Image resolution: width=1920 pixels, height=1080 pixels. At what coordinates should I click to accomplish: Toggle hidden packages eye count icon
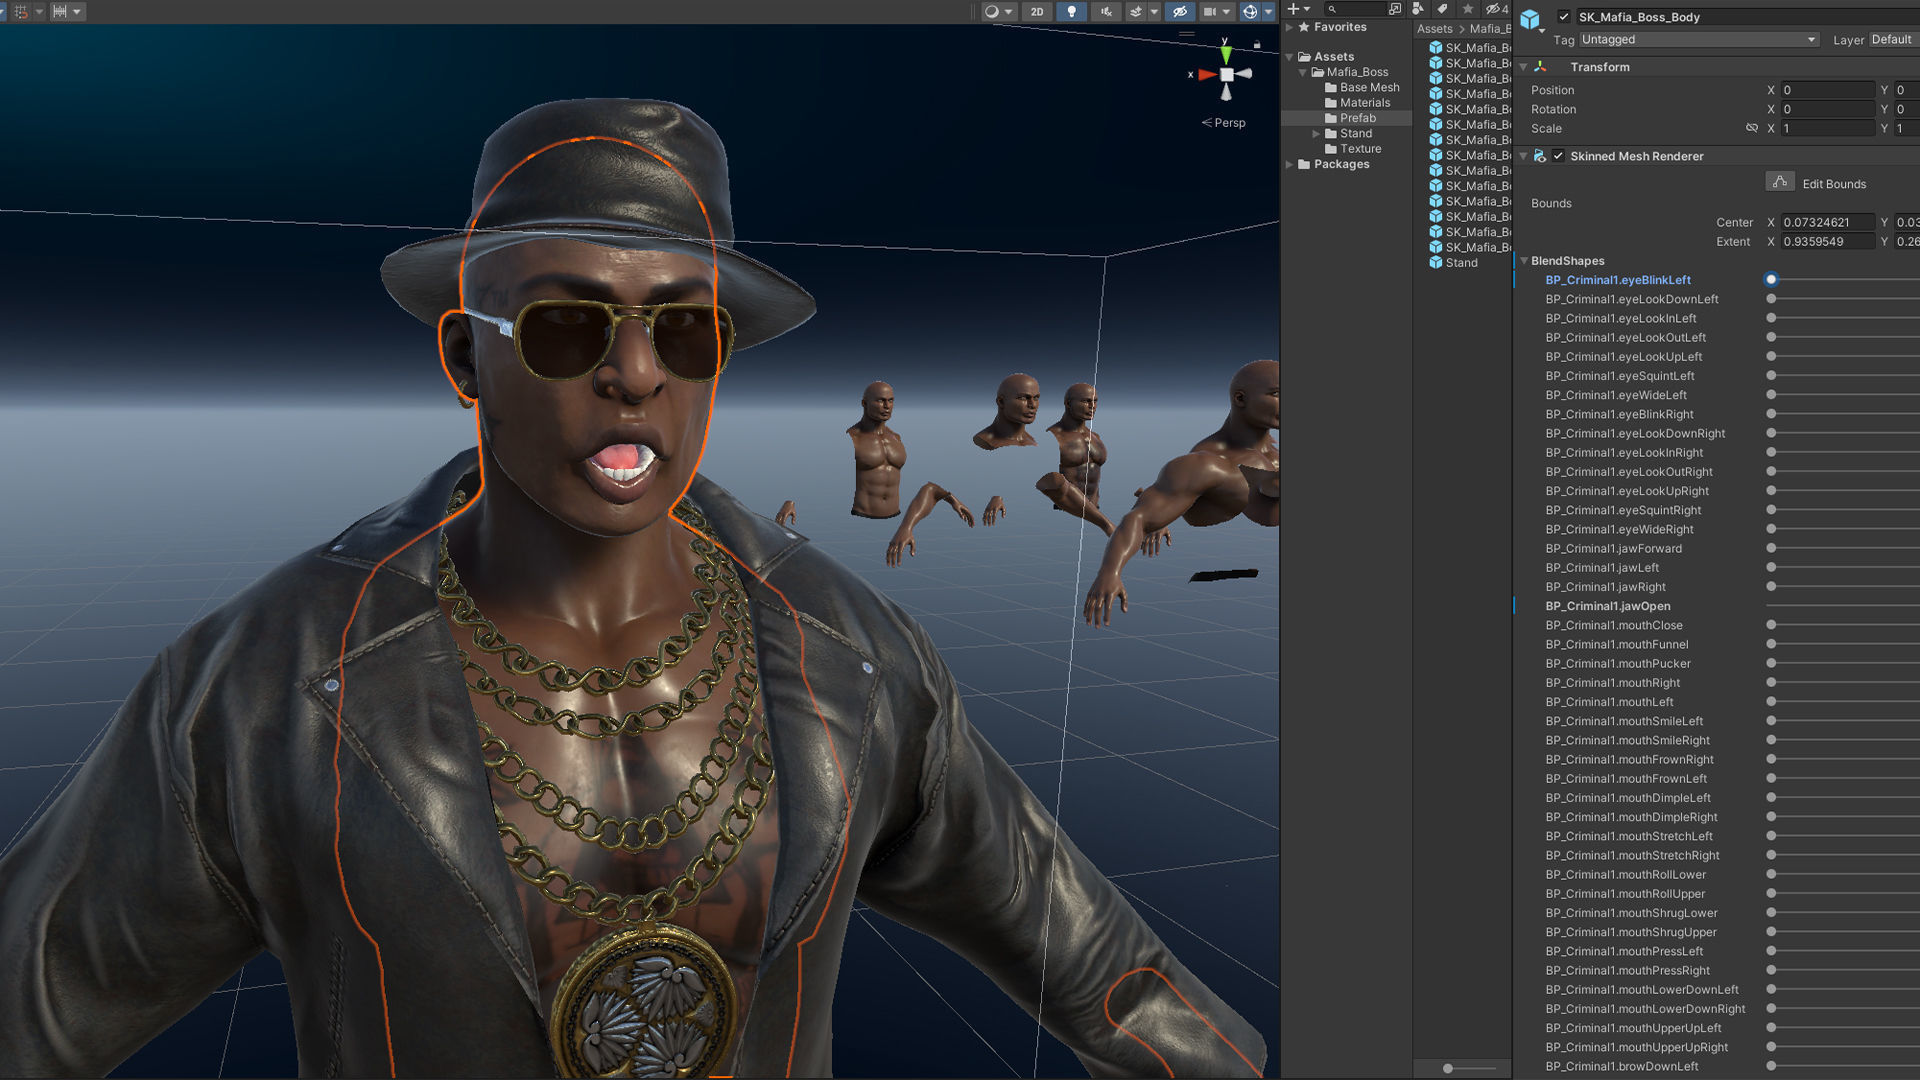coord(1497,9)
